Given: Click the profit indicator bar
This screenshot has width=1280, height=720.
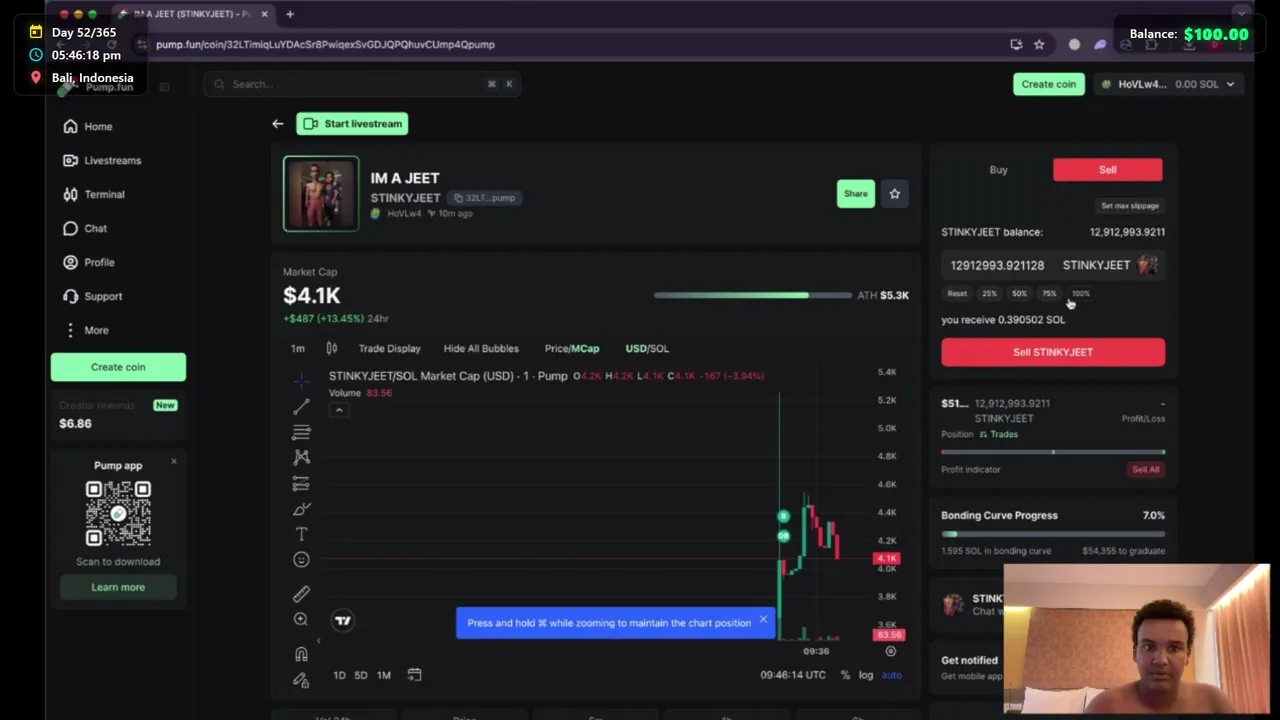Looking at the screenshot, I should click(x=1053, y=452).
